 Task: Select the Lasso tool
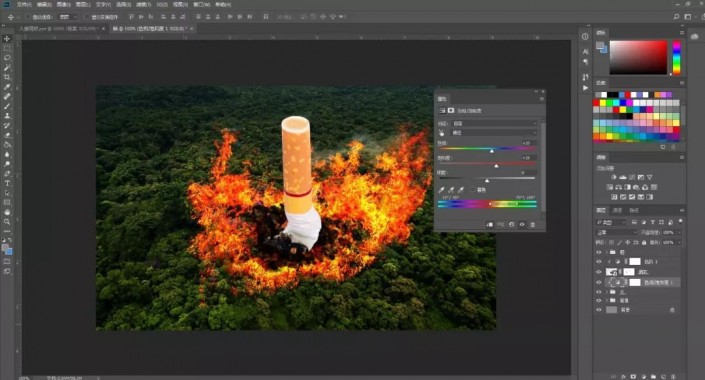[7, 58]
